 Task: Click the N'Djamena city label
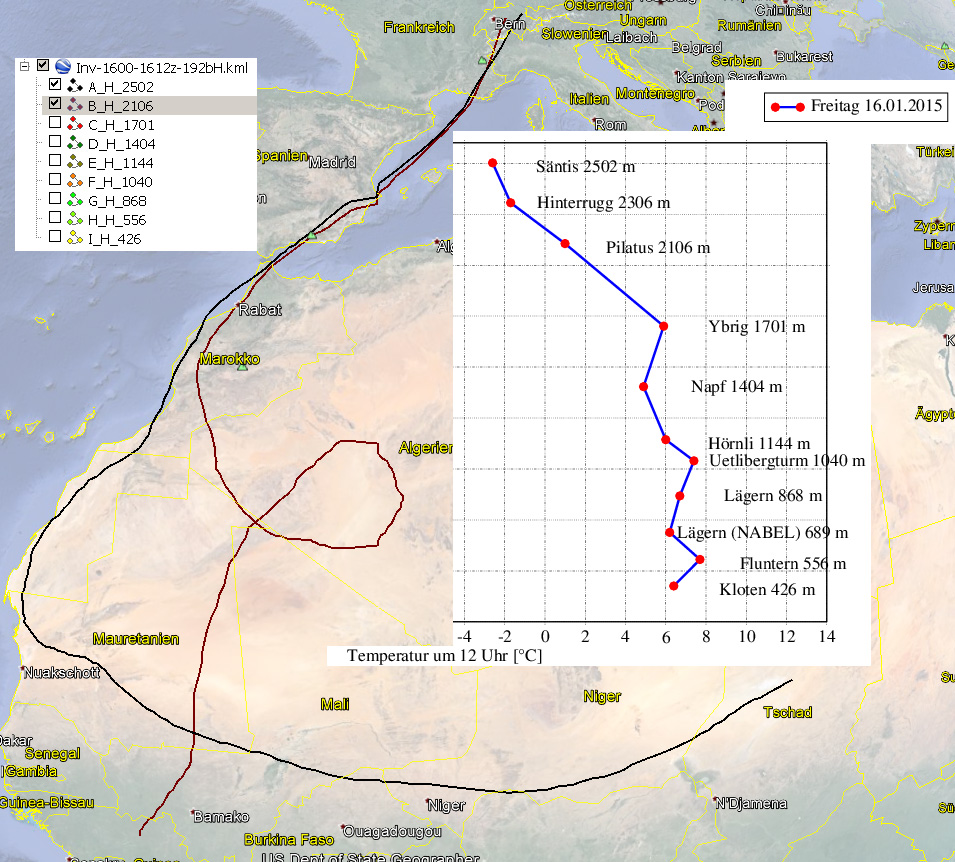pyautogui.click(x=751, y=804)
